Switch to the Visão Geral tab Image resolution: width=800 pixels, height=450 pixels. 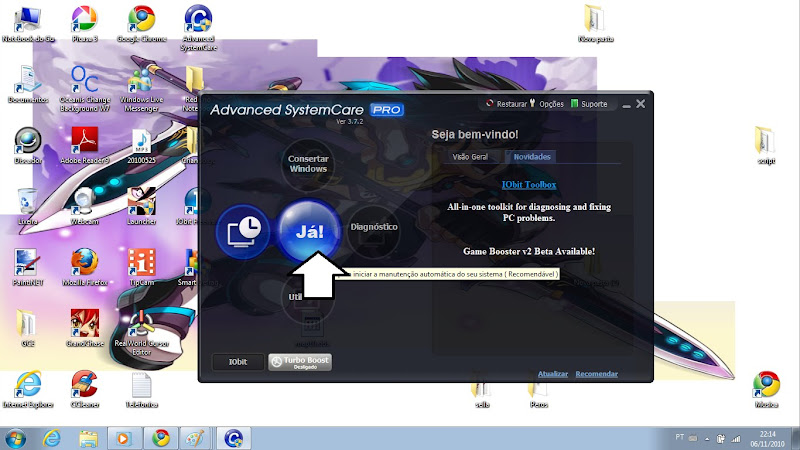(x=470, y=157)
